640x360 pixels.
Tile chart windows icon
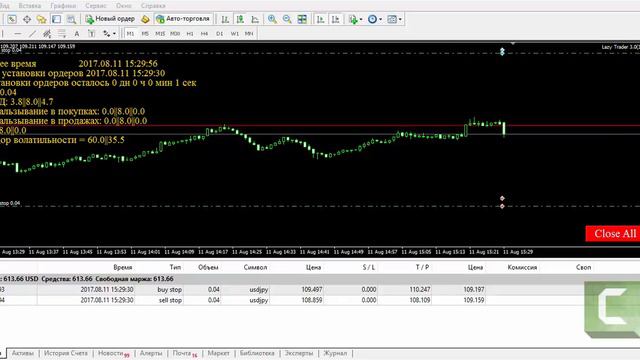302,19
